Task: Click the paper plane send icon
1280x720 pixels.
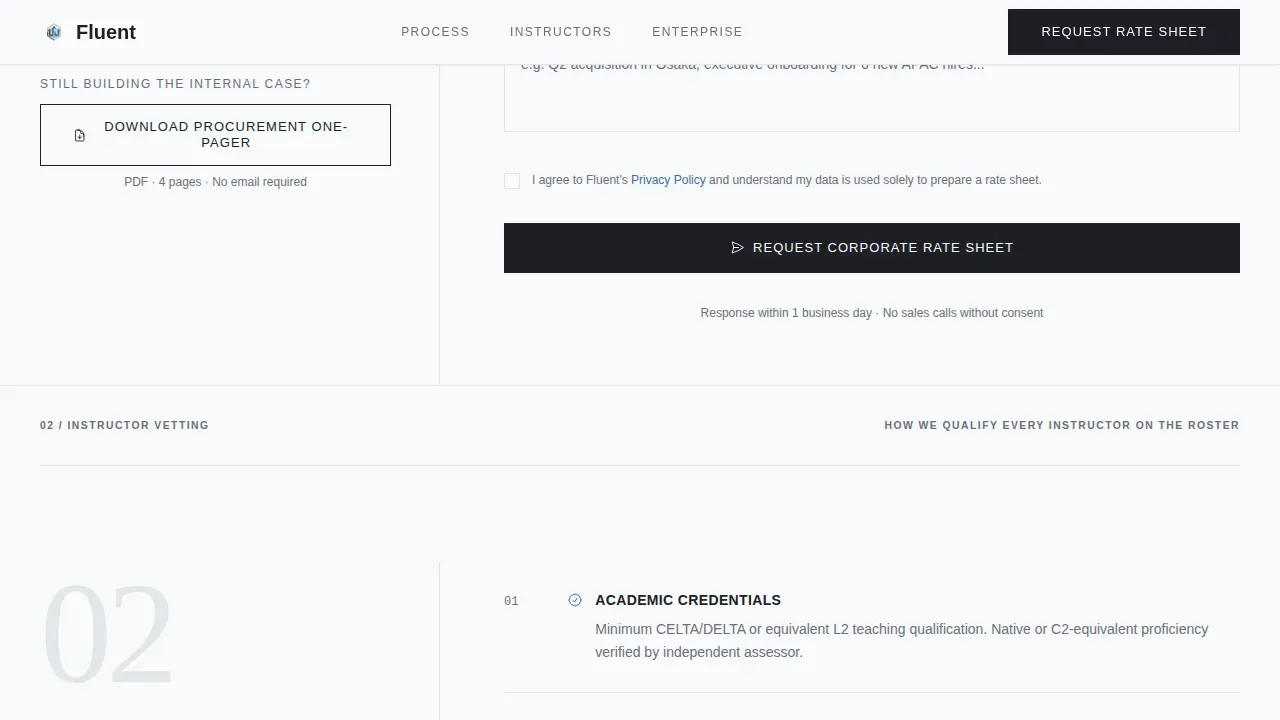Action: 738,248
